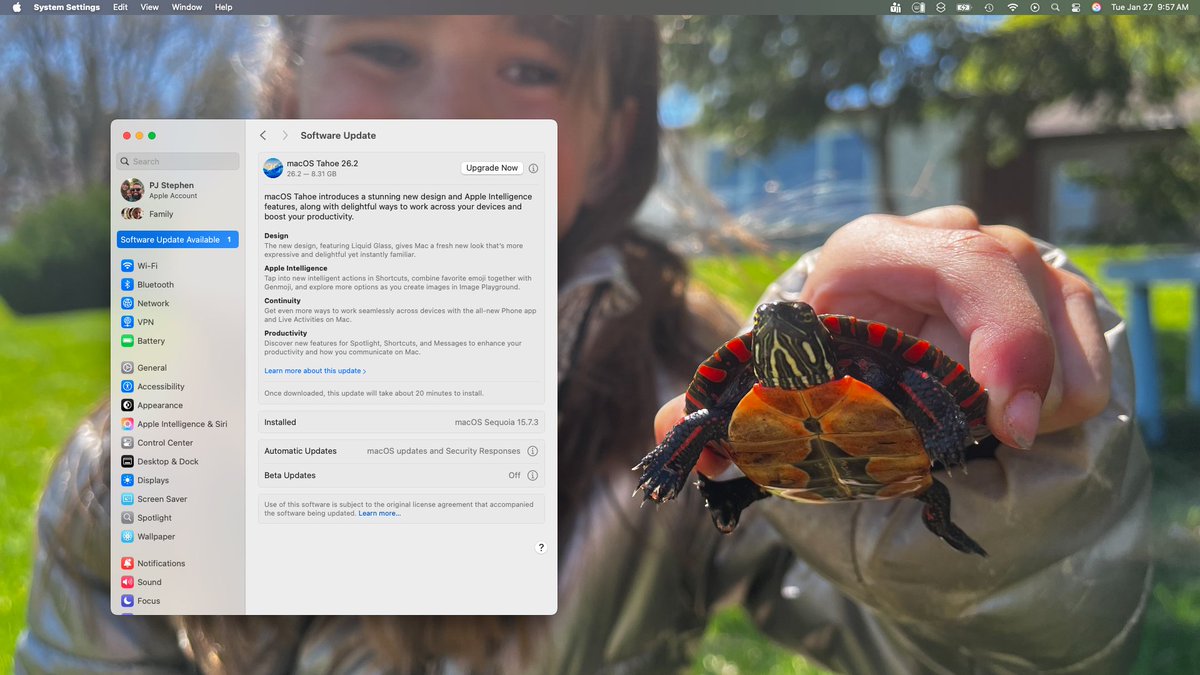1200x675 pixels.
Task: Open Family sharing settings
Action: click(178, 214)
